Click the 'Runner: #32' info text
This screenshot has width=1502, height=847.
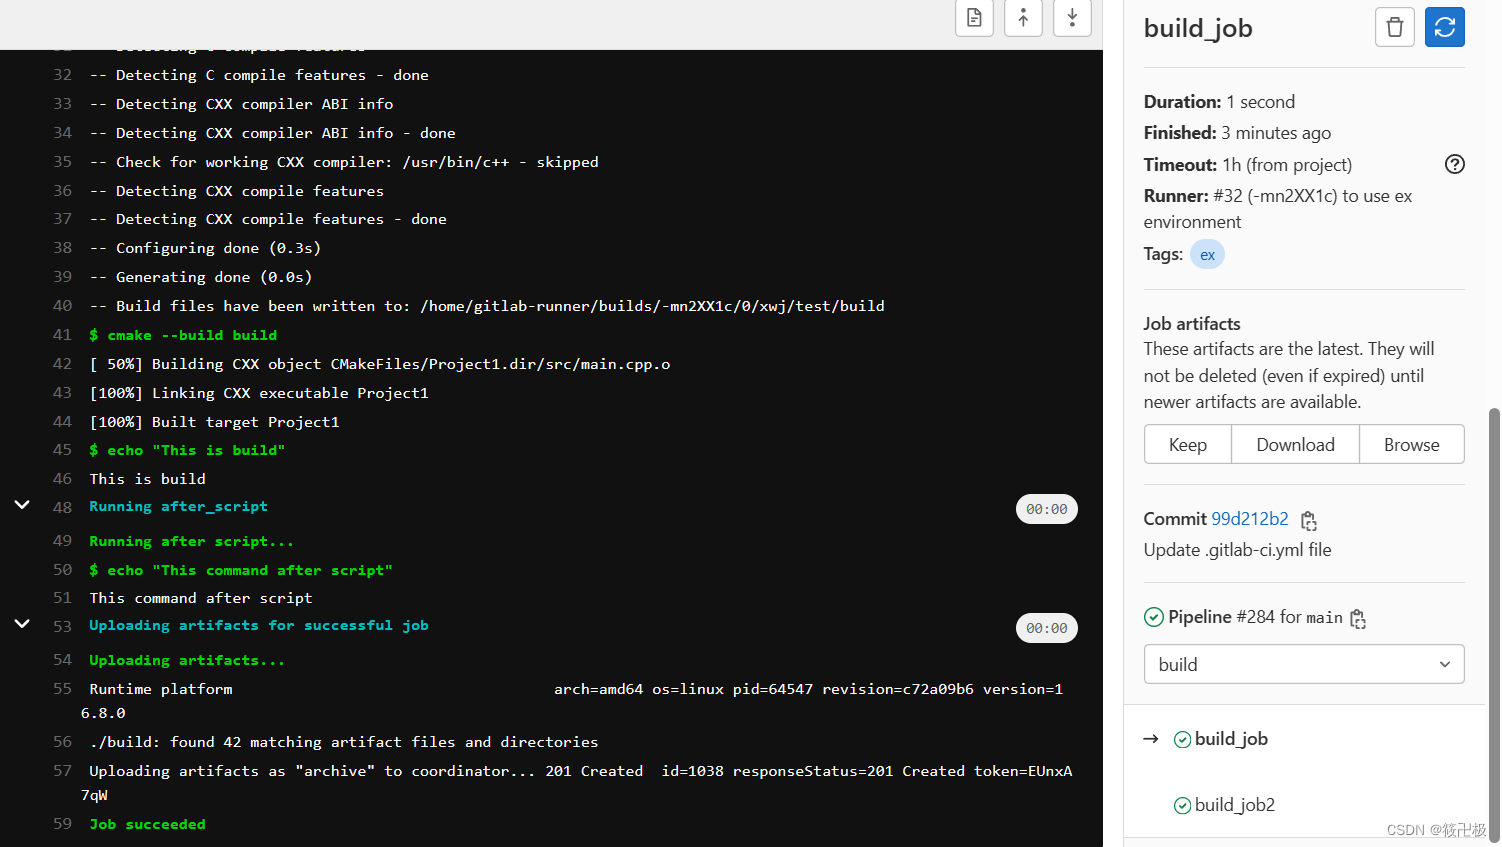tap(1278, 208)
